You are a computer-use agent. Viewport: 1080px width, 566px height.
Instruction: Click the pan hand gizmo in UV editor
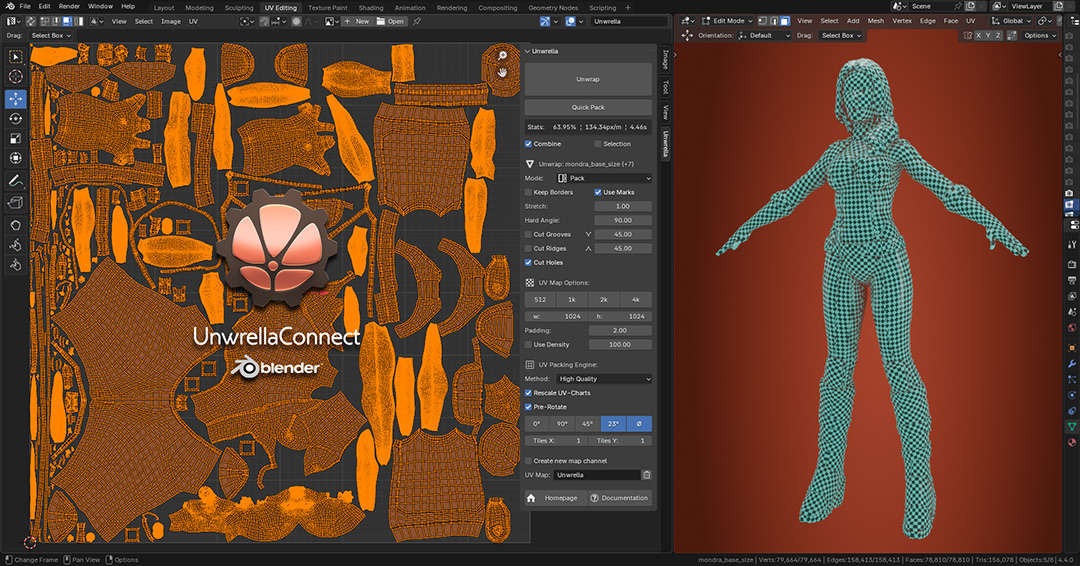coord(502,72)
